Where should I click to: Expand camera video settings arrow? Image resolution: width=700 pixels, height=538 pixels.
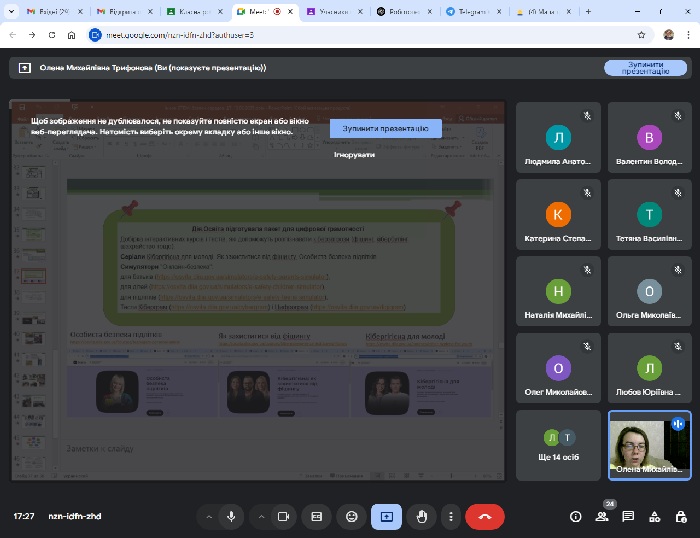click(x=261, y=516)
